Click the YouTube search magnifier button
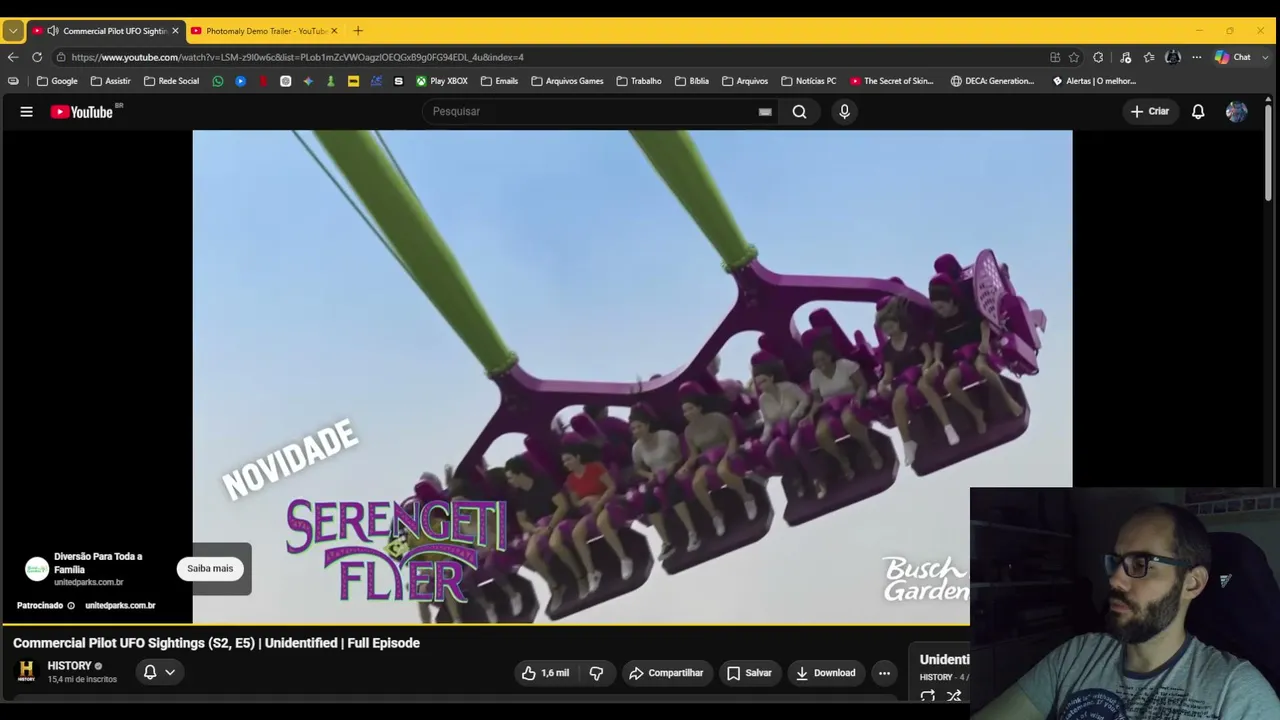This screenshot has width=1280, height=720. pos(800,112)
